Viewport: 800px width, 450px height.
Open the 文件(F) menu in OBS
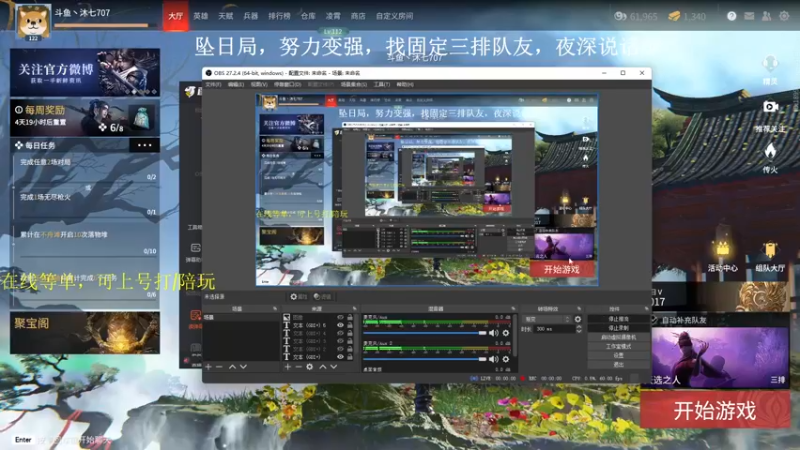pos(213,84)
